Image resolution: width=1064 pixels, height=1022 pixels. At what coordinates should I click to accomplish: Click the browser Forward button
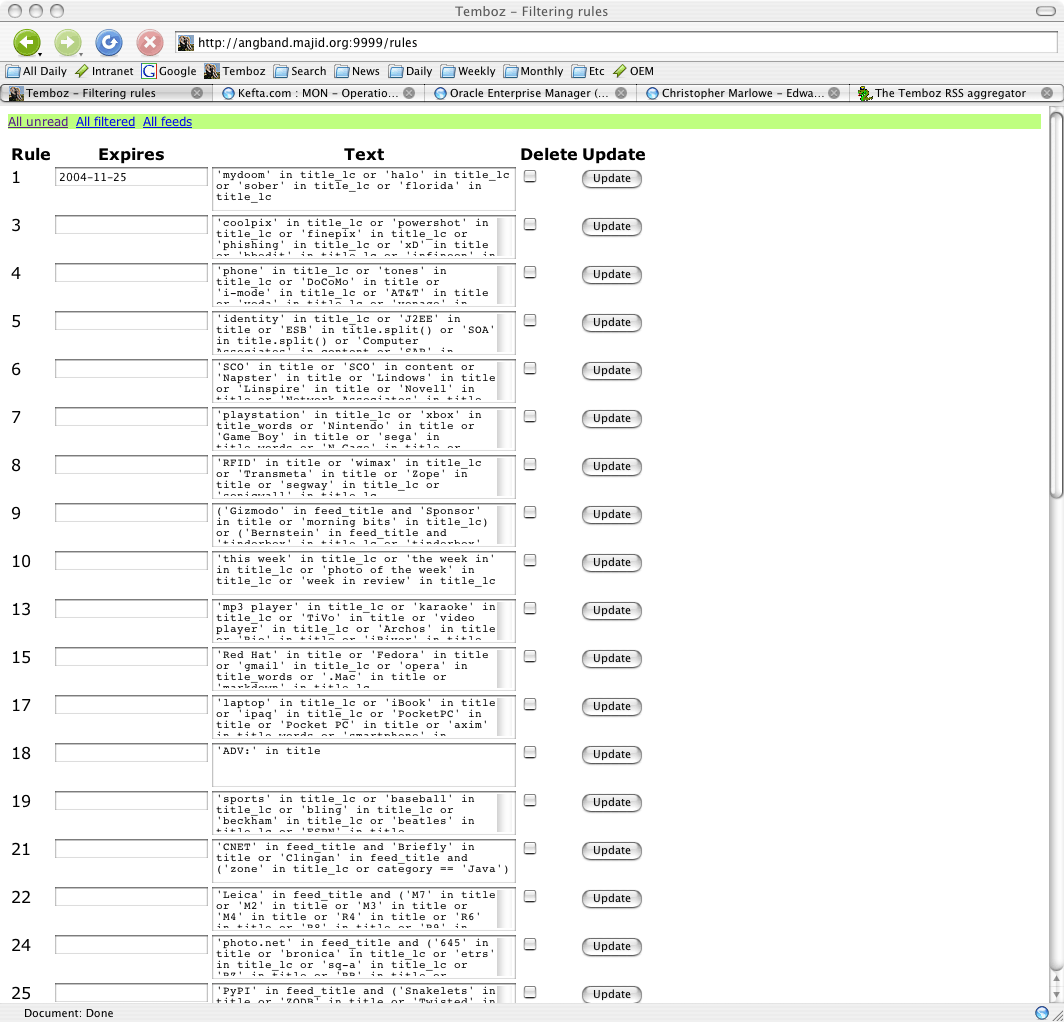click(x=67, y=43)
